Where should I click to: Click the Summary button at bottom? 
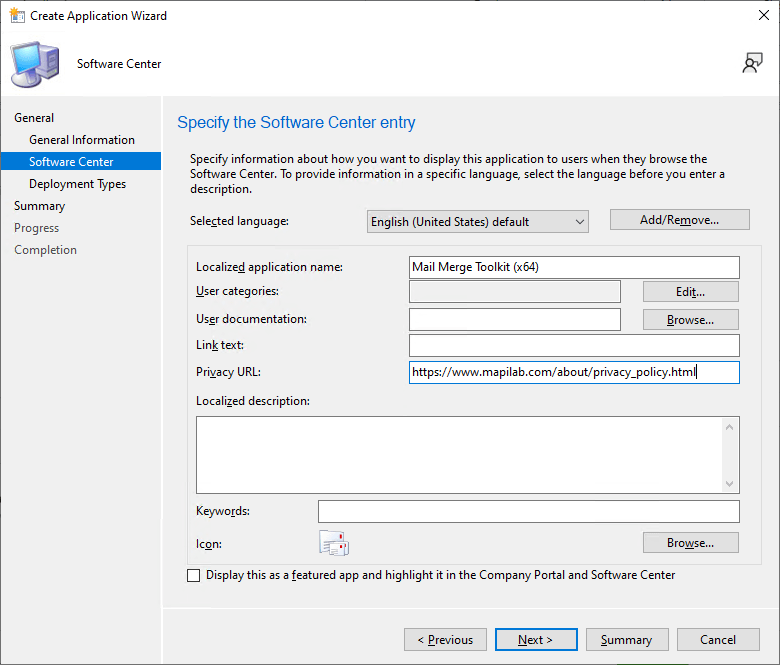[x=627, y=640]
